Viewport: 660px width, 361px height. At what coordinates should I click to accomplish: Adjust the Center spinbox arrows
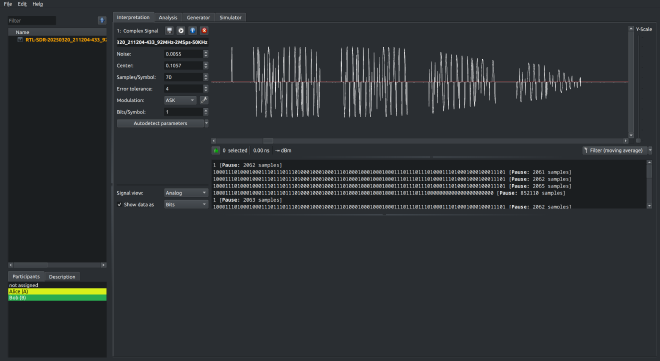click(x=205, y=66)
